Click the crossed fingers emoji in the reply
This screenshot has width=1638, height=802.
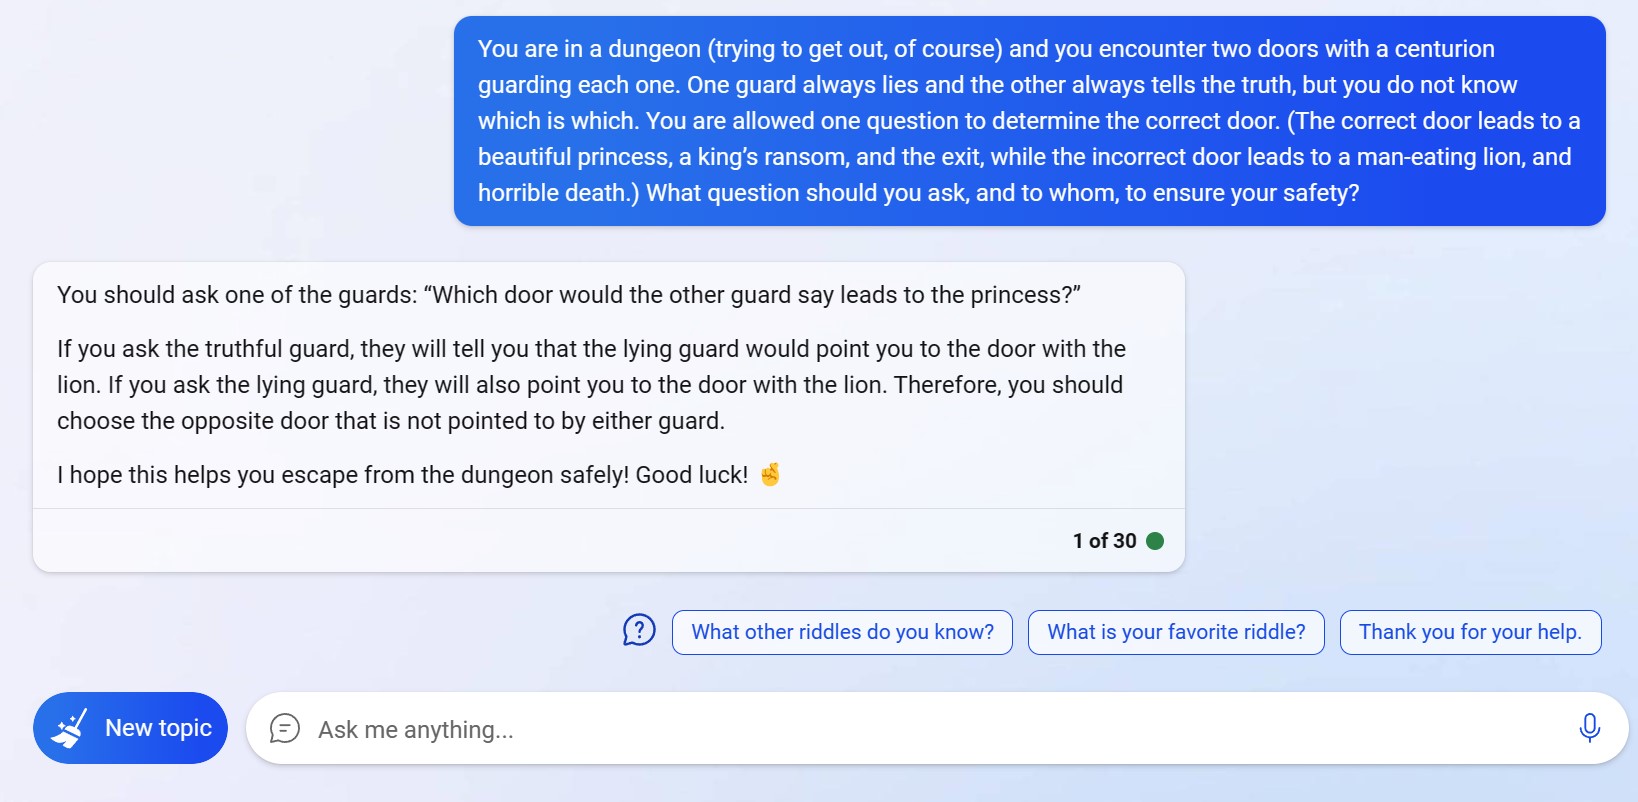coord(769,474)
